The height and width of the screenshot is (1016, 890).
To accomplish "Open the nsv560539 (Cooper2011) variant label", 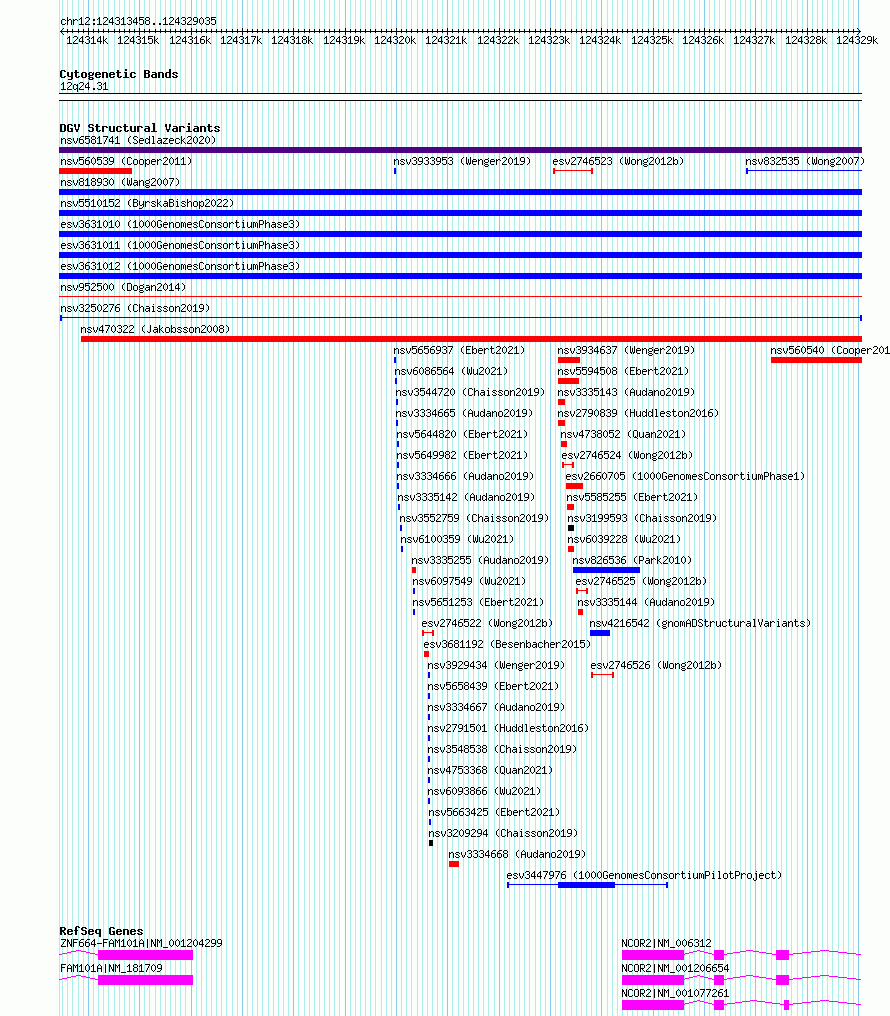I will coord(126,161).
